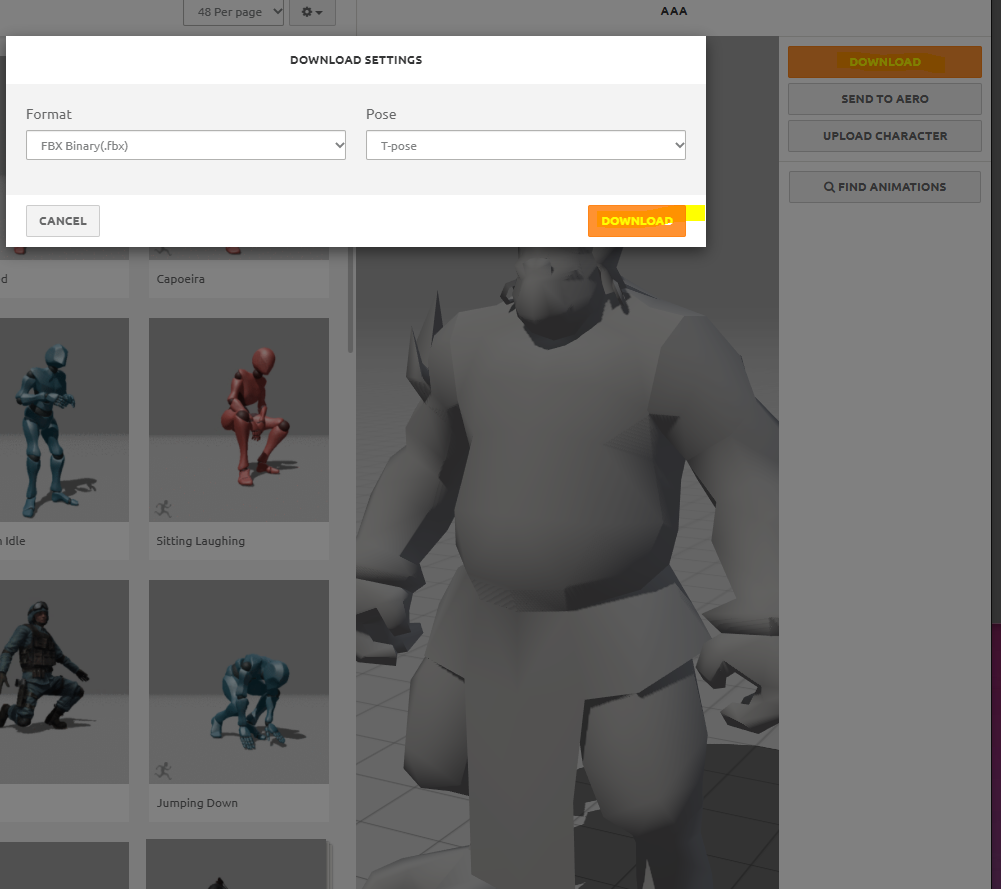Select the Sitting Laughing animation thumbnail
Image resolution: width=1001 pixels, height=889 pixels.
coord(239,420)
